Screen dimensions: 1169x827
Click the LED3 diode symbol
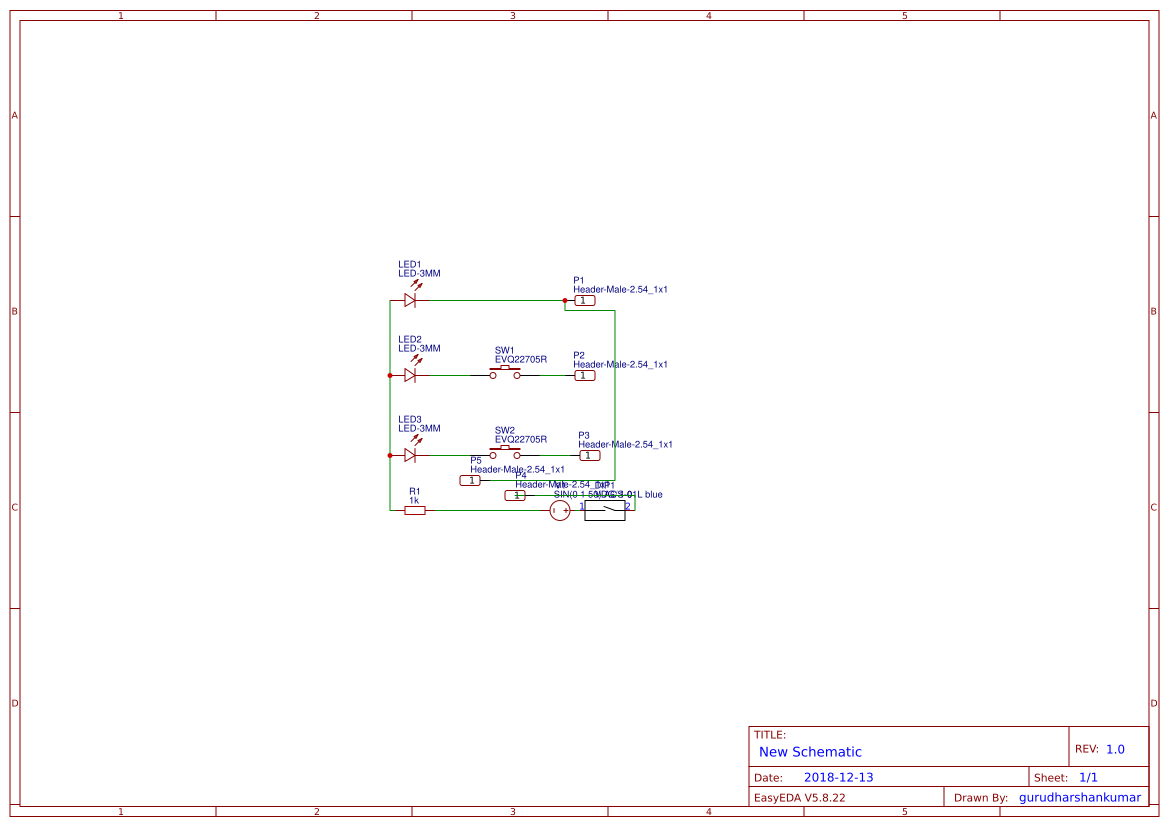pos(409,455)
